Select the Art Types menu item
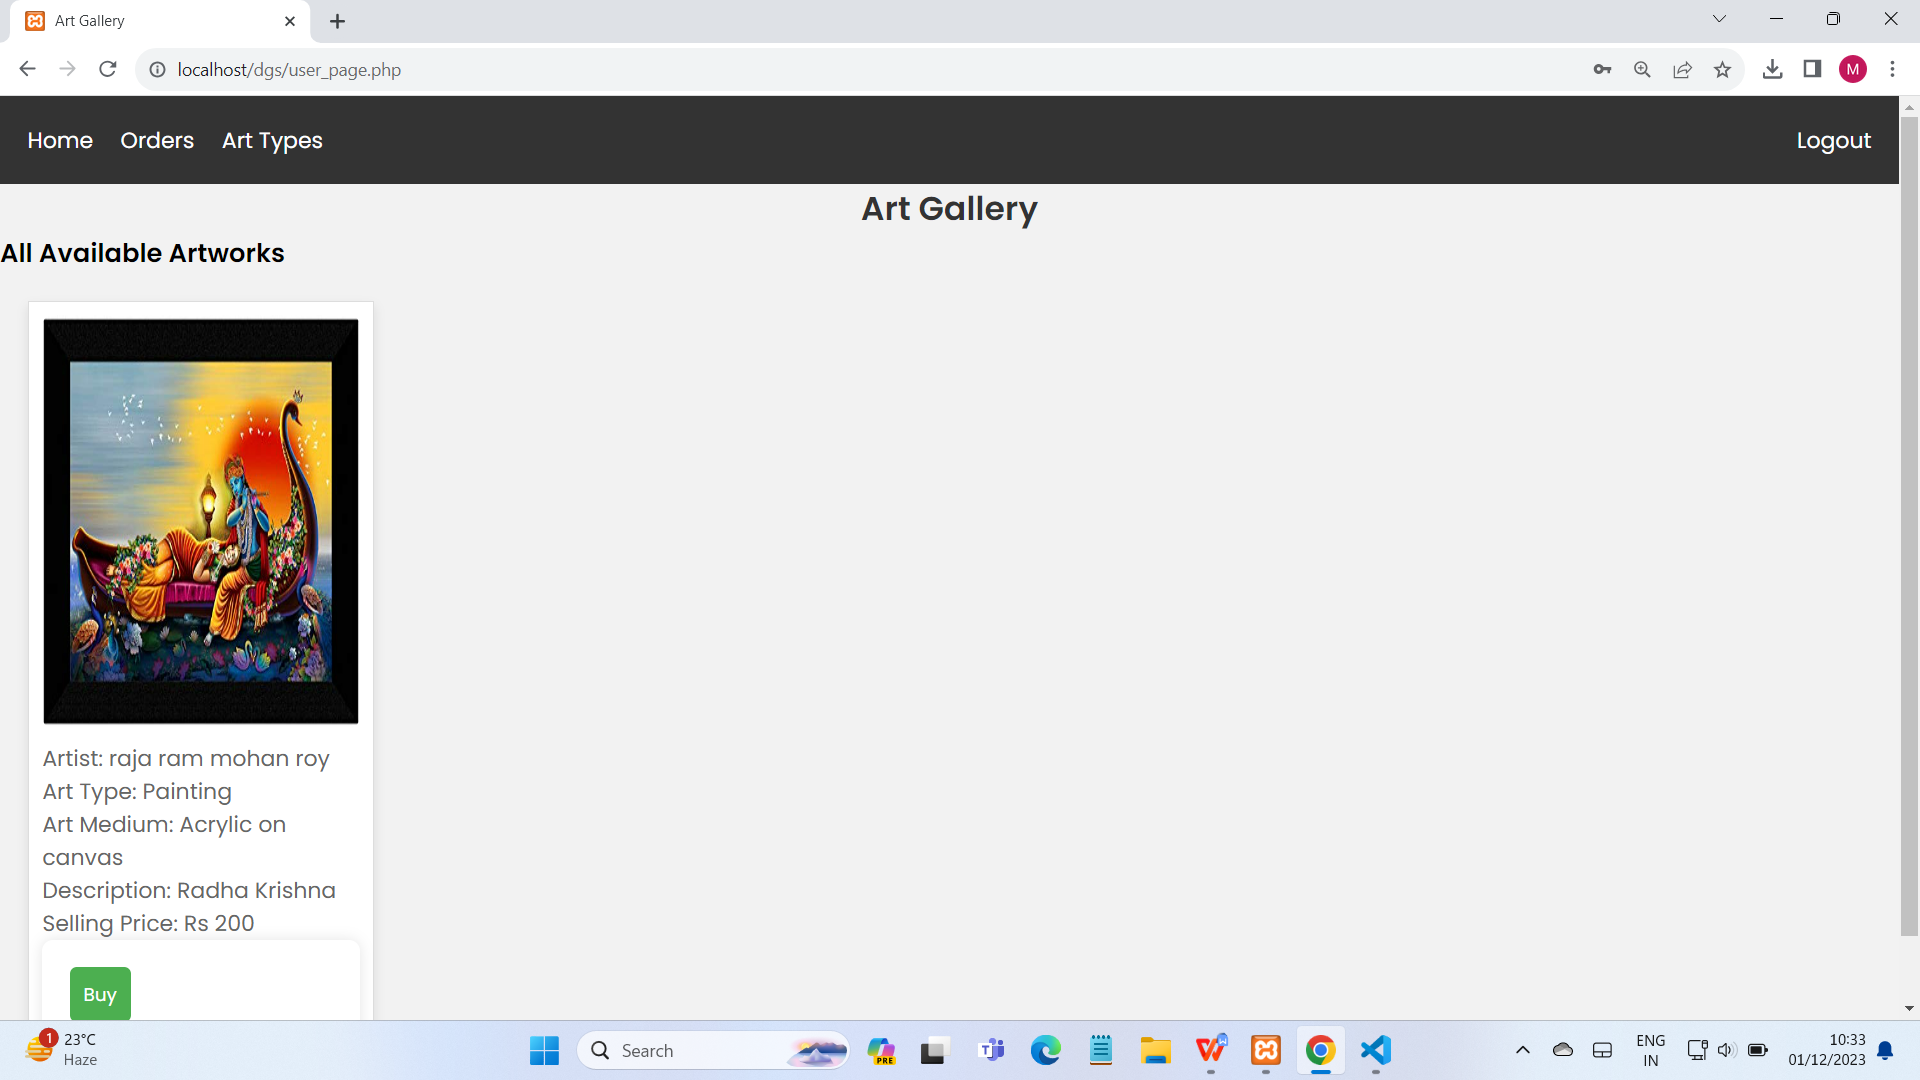The width and height of the screenshot is (1920, 1080). 272,140
